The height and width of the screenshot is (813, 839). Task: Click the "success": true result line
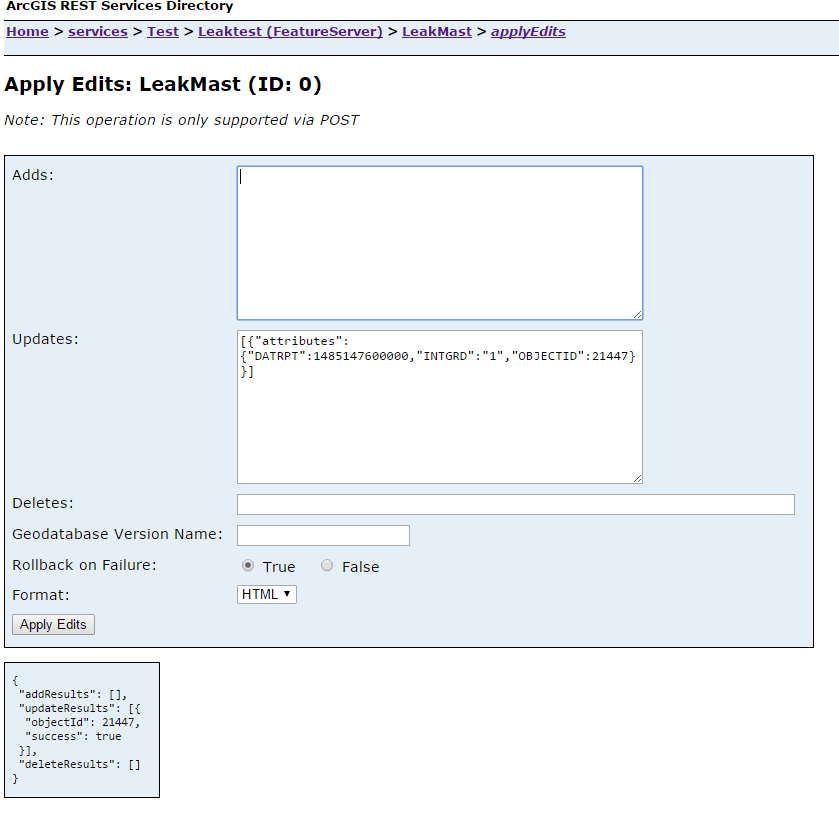pos(73,736)
